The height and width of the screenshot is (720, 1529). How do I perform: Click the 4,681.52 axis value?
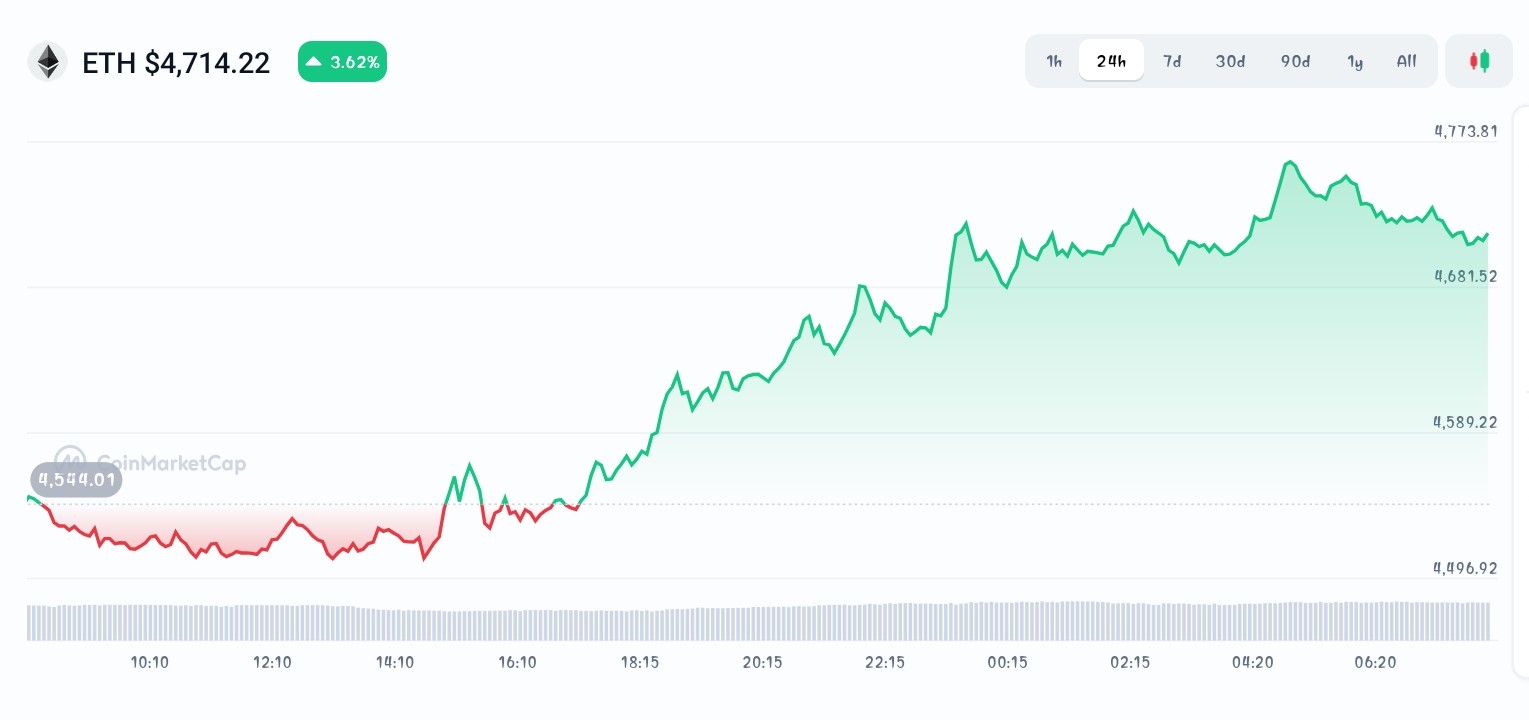pos(1465,276)
